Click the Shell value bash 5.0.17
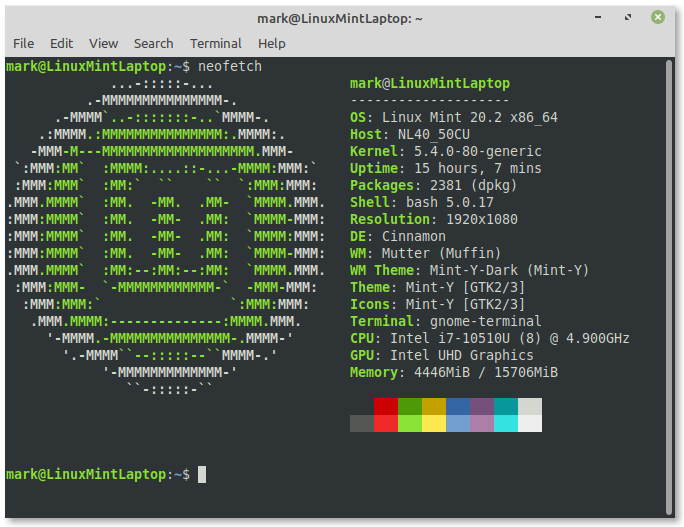684x527 pixels. point(449,202)
